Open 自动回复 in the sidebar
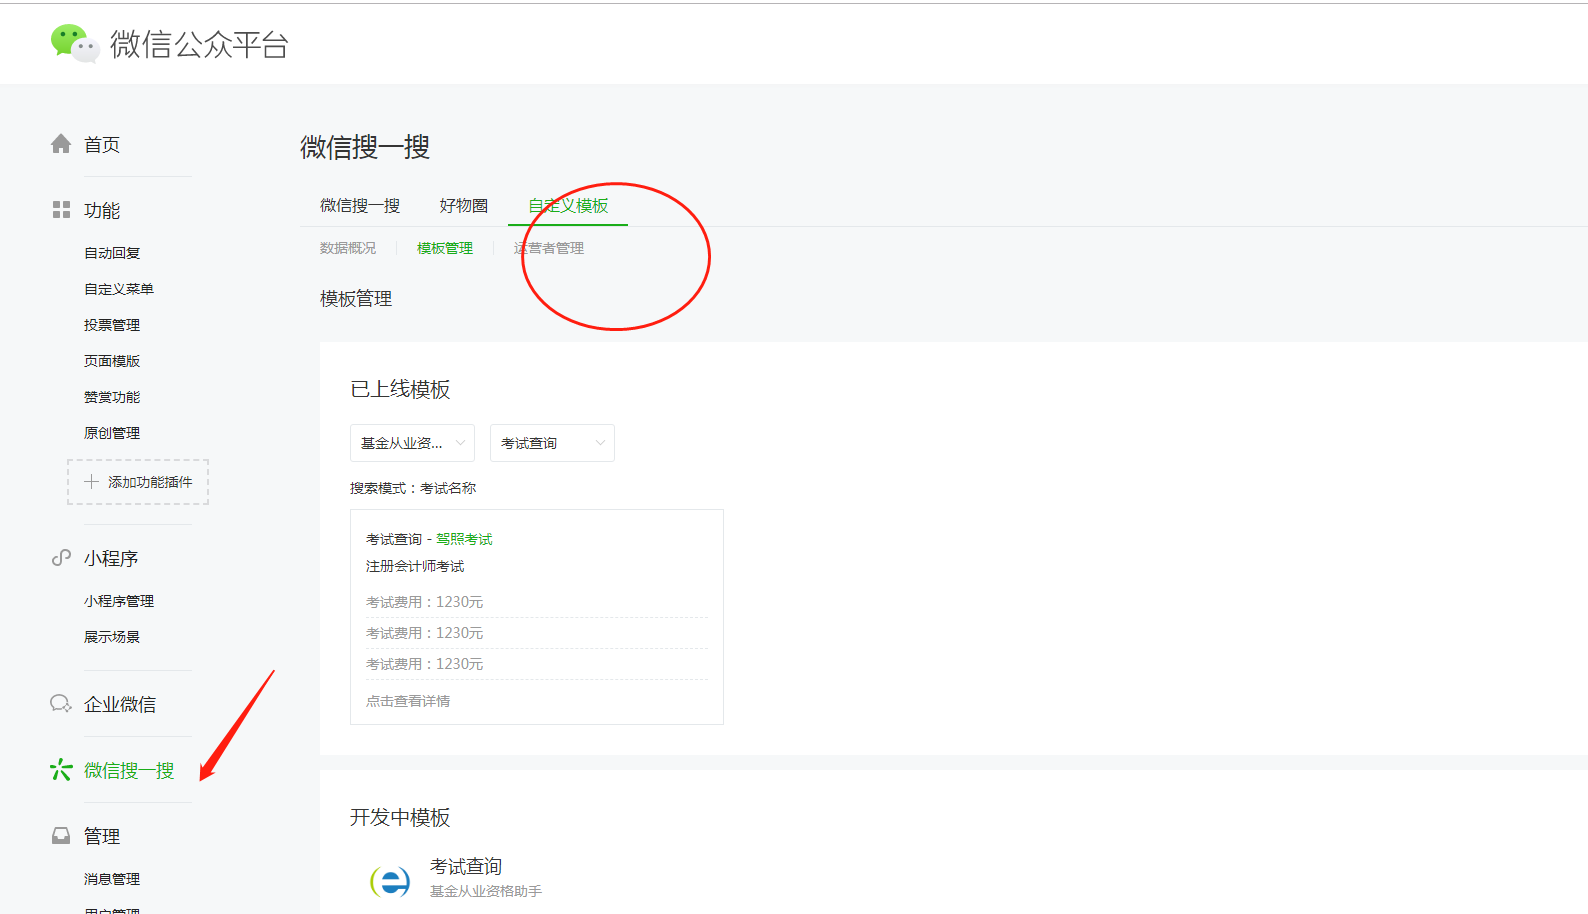 pos(112,253)
